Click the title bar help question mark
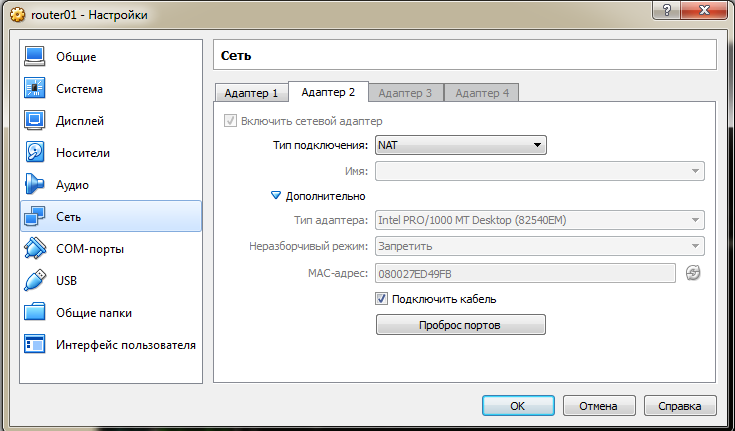Viewport: 735px width, 431px height. point(667,9)
